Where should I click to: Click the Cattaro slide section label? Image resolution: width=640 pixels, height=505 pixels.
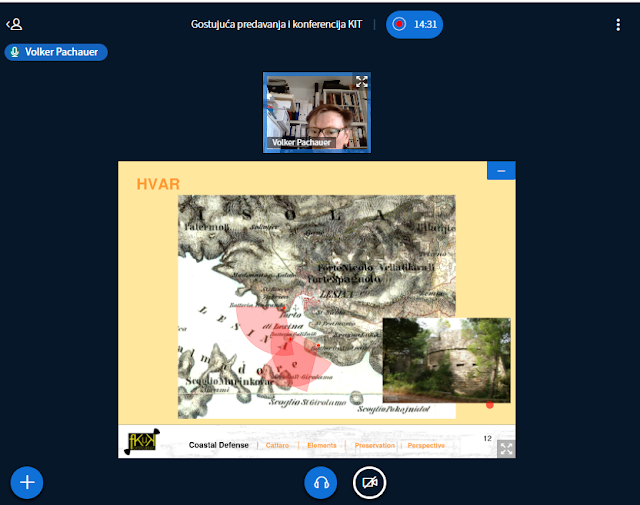(277, 445)
